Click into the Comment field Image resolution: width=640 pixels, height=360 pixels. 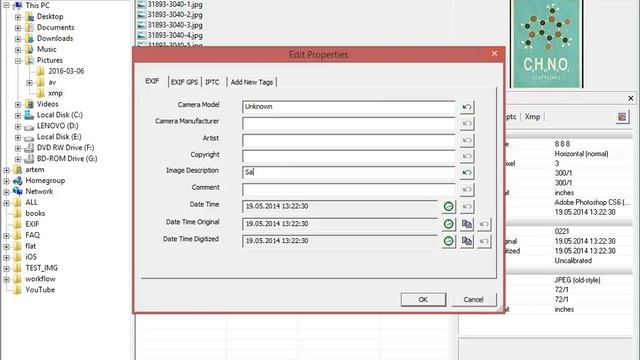click(x=349, y=189)
